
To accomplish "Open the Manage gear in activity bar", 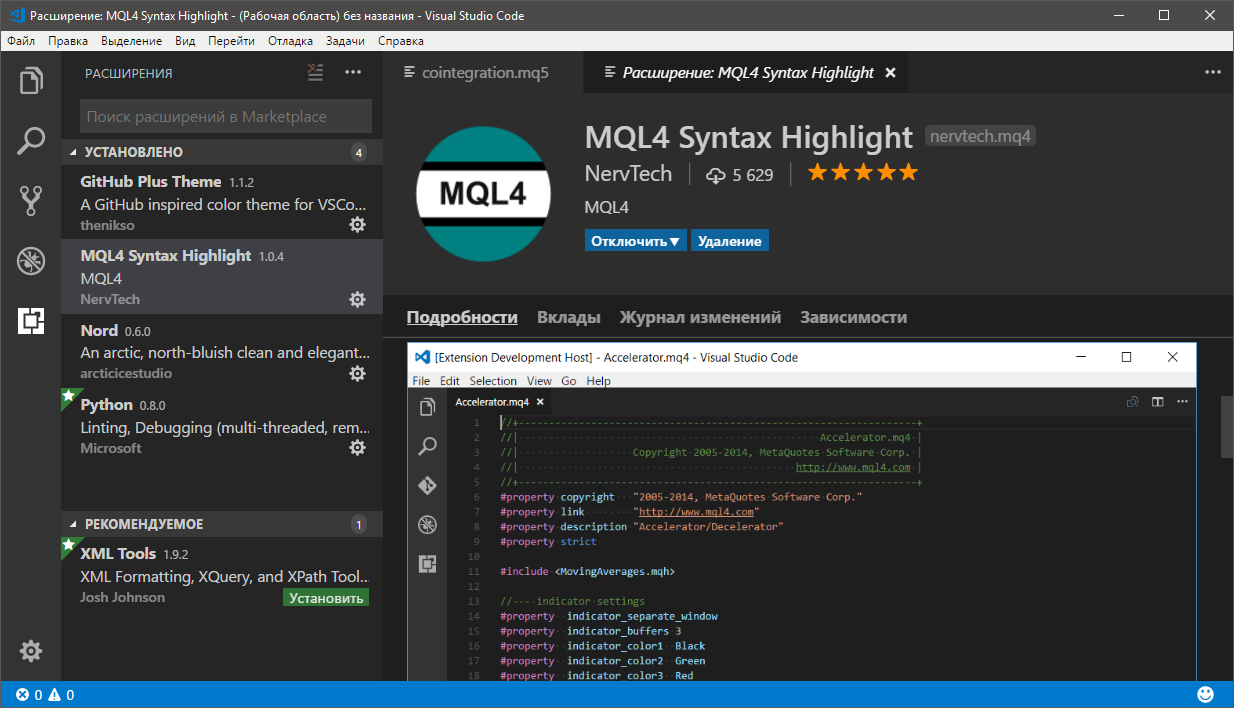I will (31, 651).
